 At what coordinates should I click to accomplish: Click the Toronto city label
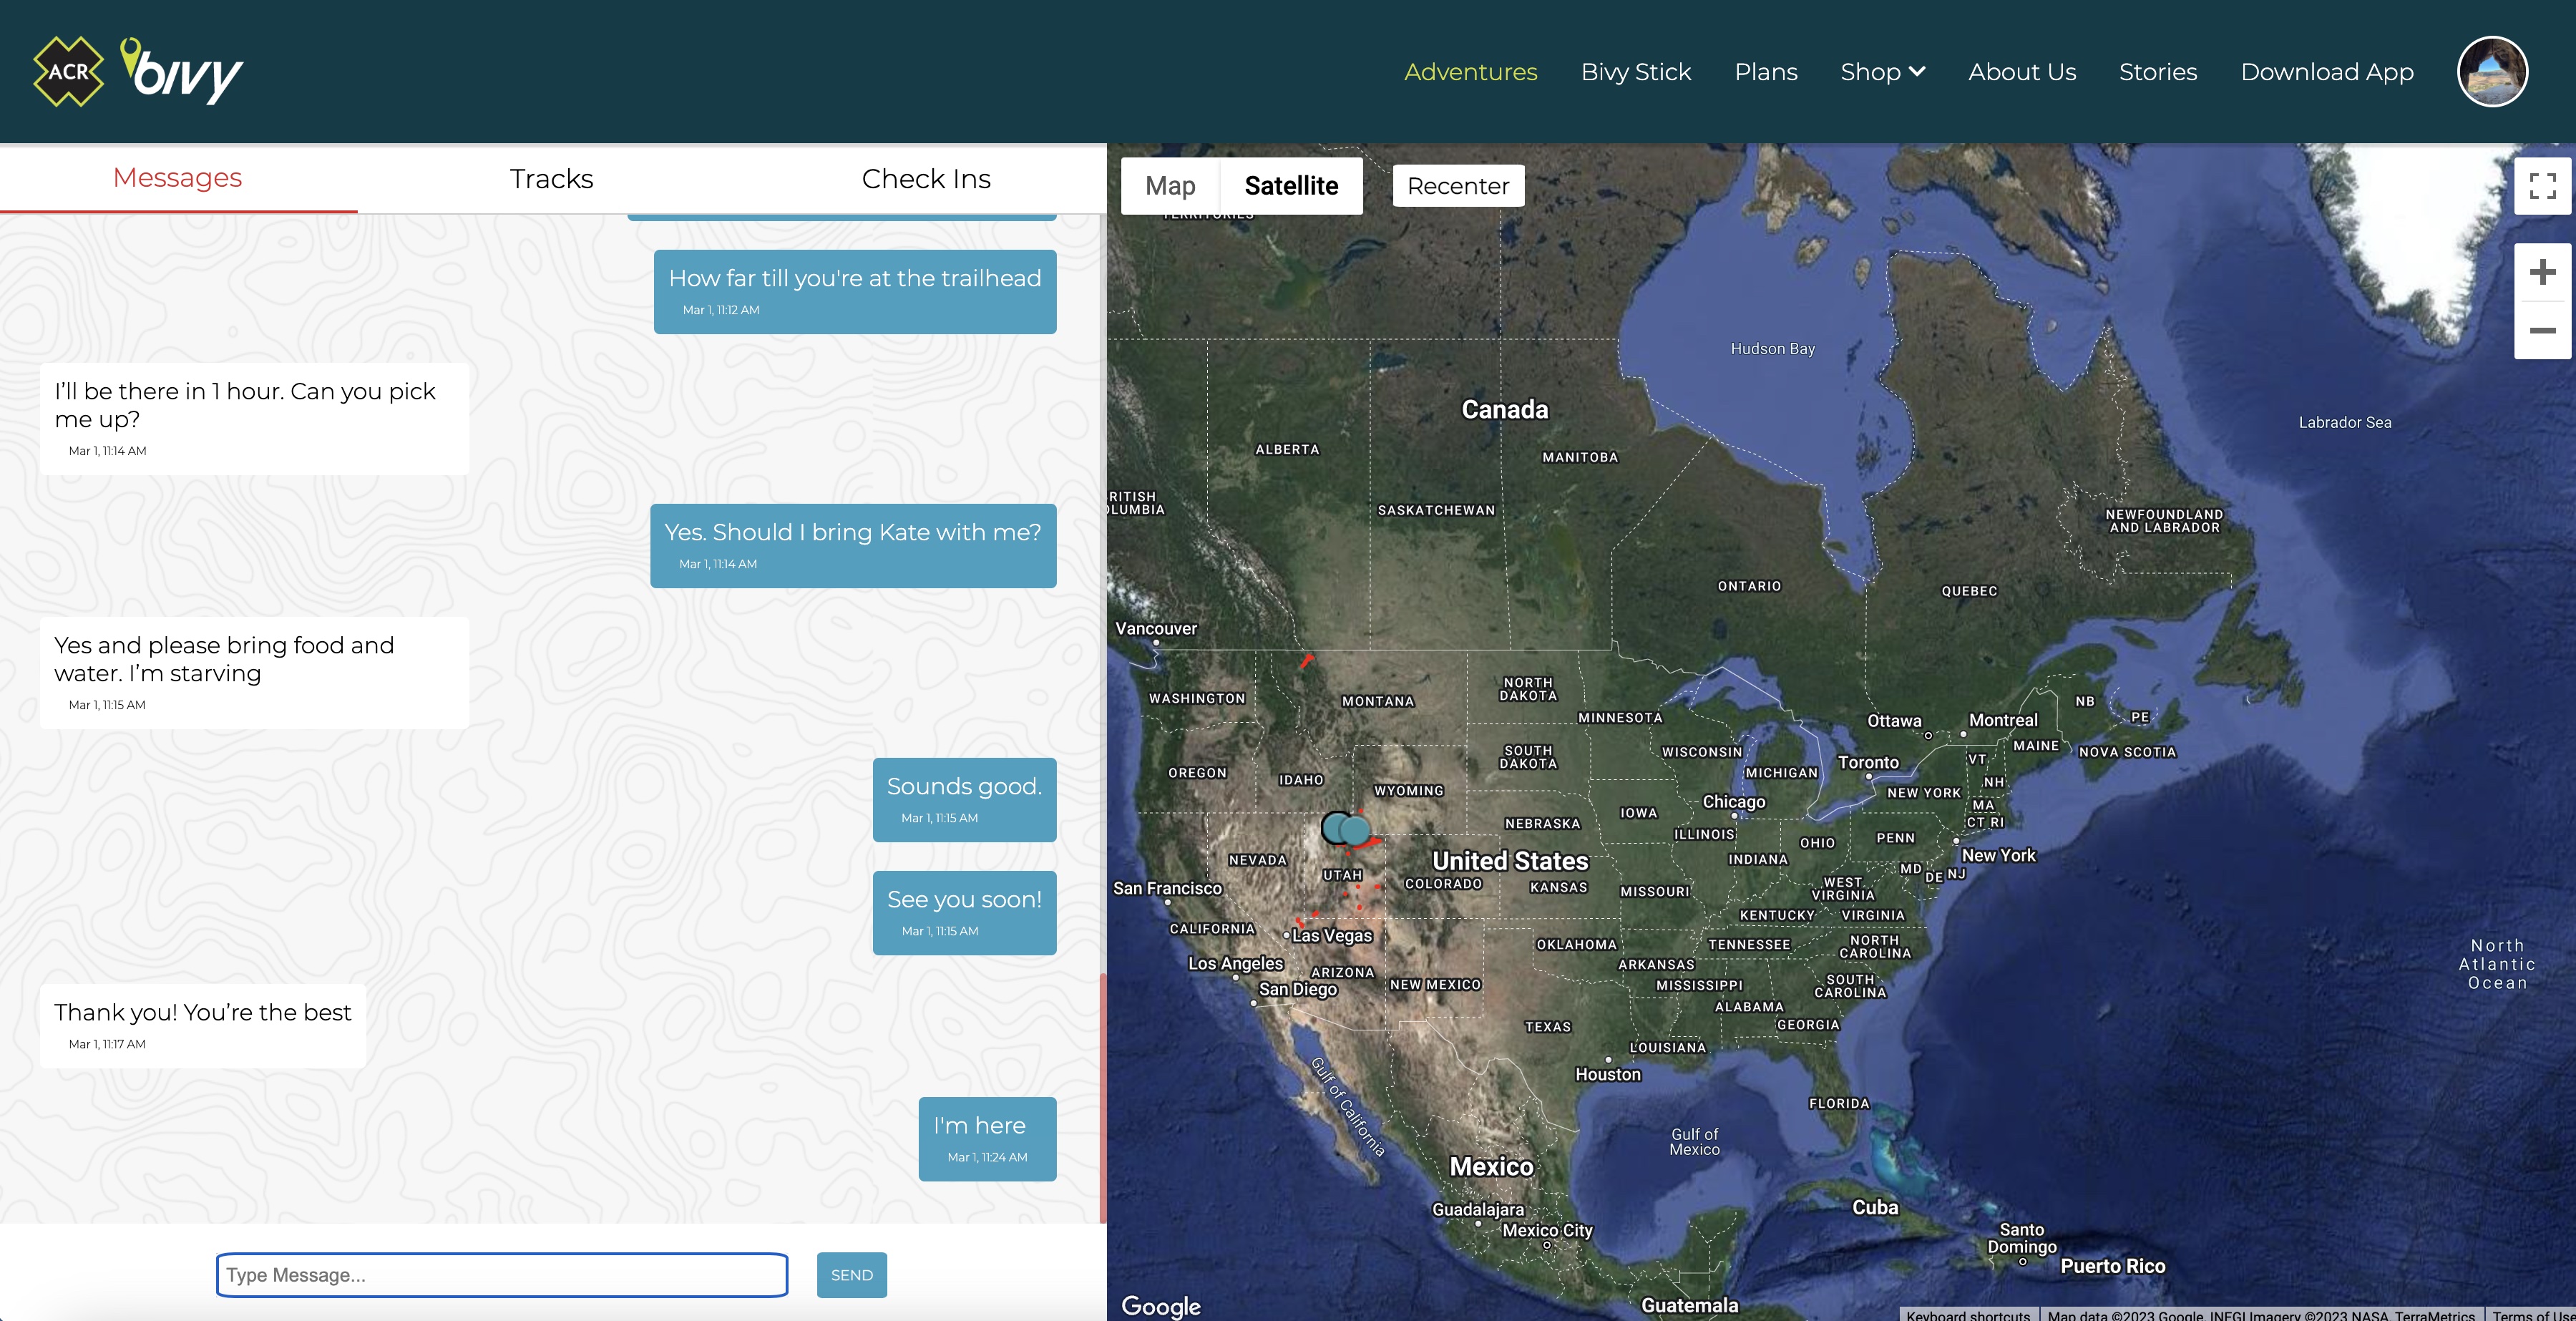click(x=1868, y=763)
